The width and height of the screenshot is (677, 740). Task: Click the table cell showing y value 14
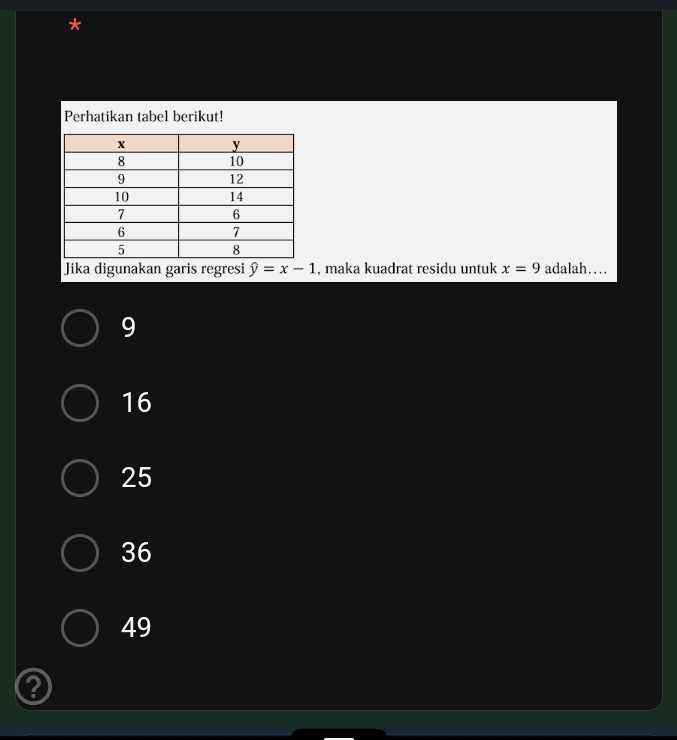(x=236, y=196)
